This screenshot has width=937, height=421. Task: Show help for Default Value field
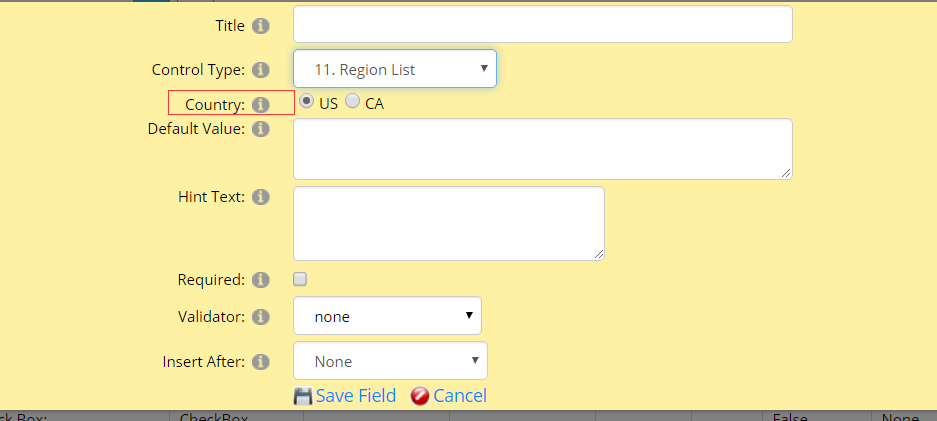click(x=260, y=129)
